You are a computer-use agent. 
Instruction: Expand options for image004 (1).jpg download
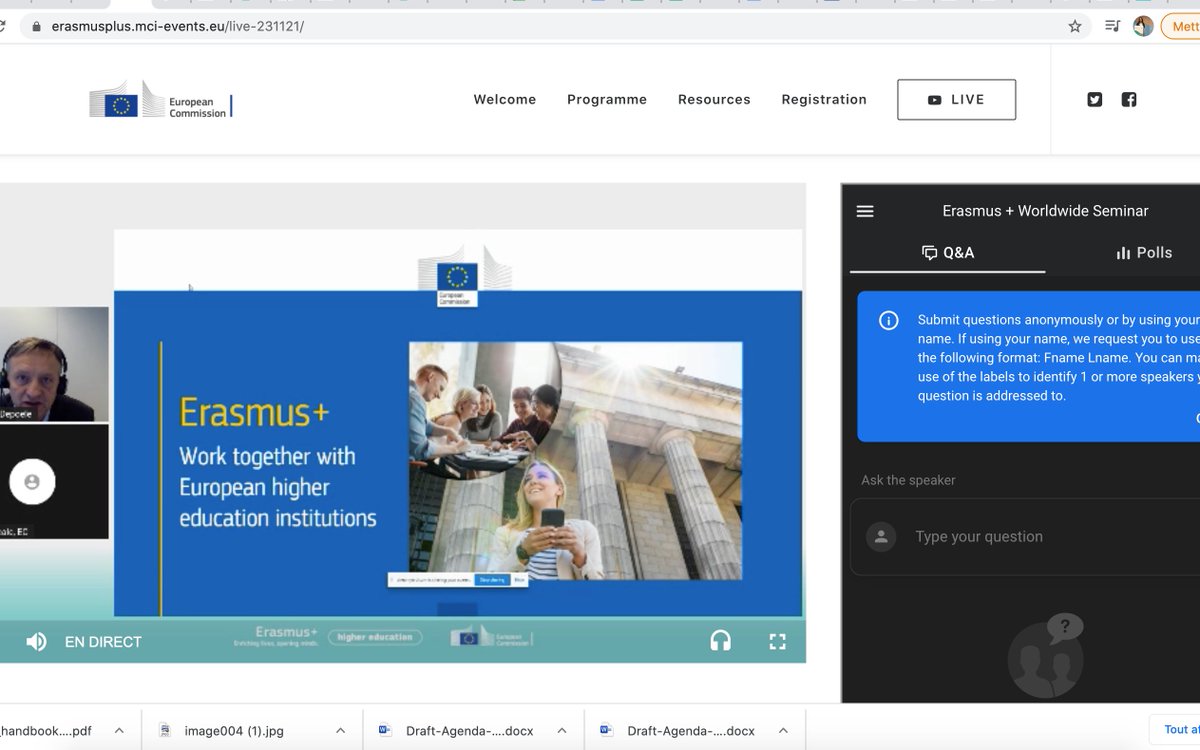coord(340,731)
